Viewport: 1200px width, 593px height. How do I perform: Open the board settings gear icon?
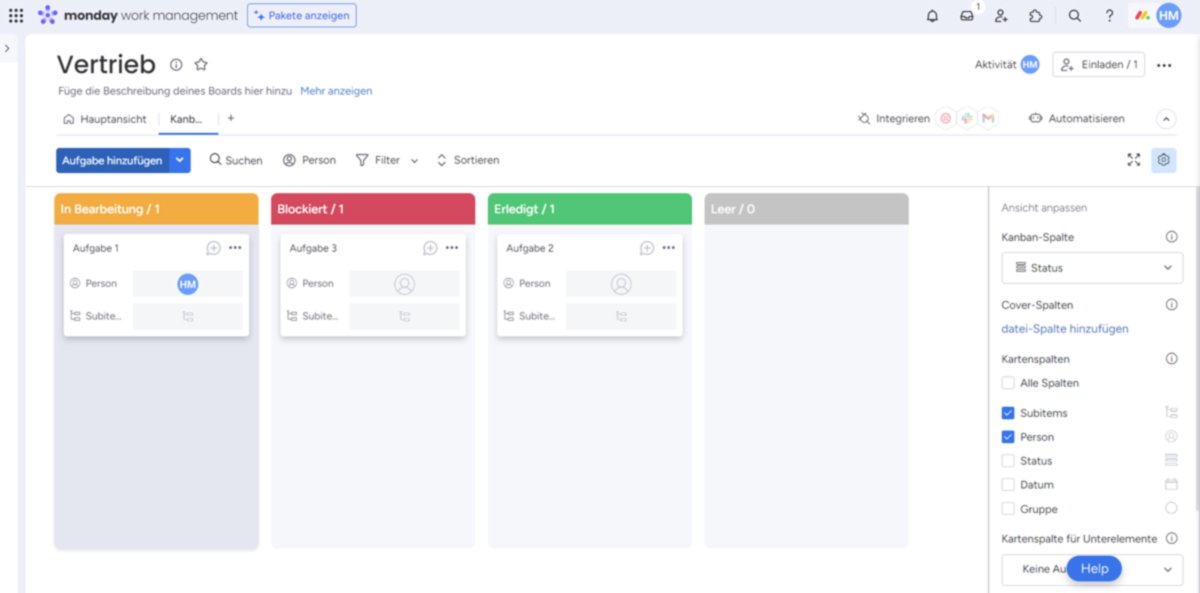pyautogui.click(x=1163, y=159)
